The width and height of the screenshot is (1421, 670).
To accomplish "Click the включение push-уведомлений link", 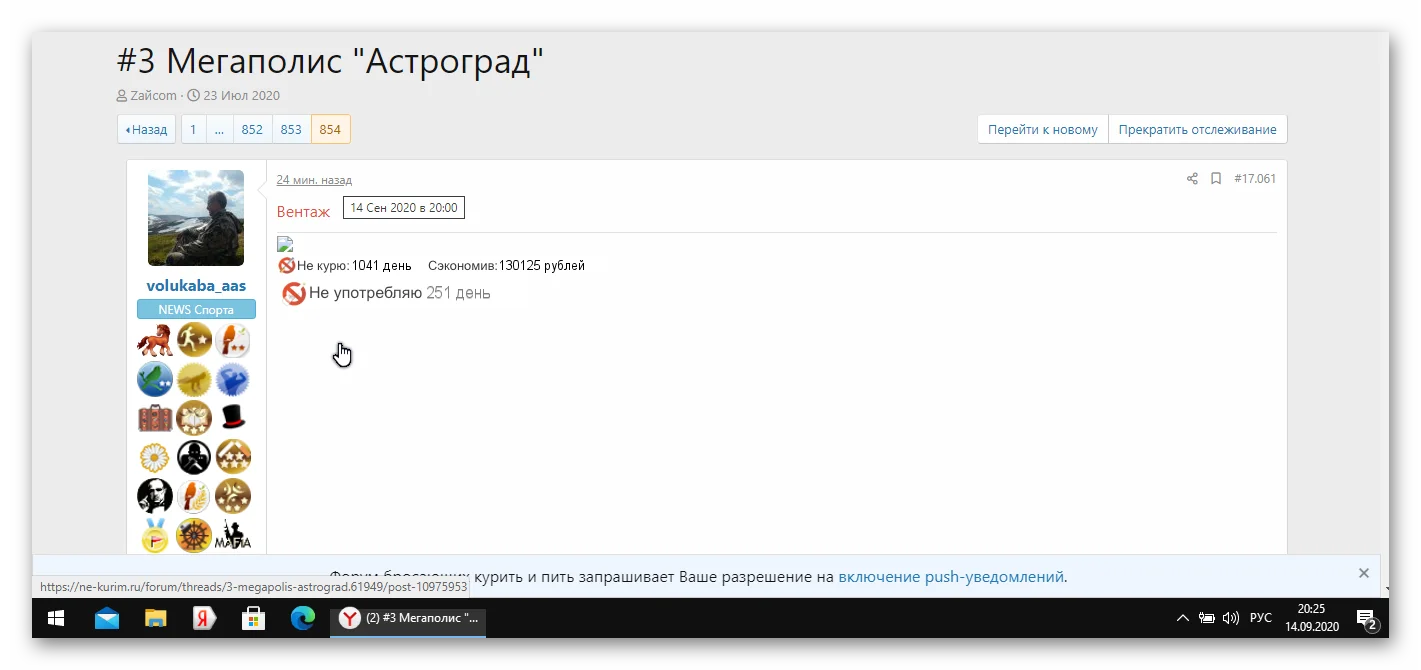I will click(x=951, y=577).
